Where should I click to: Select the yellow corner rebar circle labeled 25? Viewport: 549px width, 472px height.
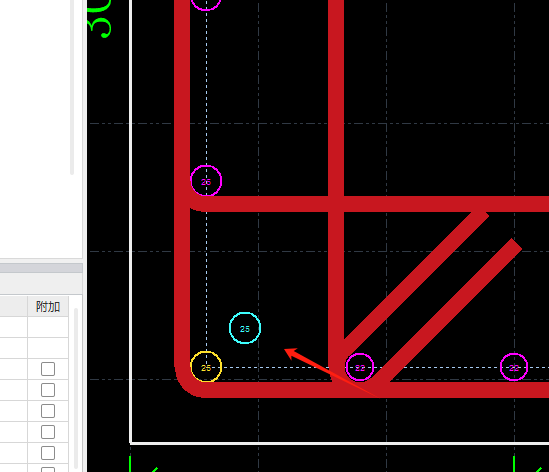tap(206, 367)
